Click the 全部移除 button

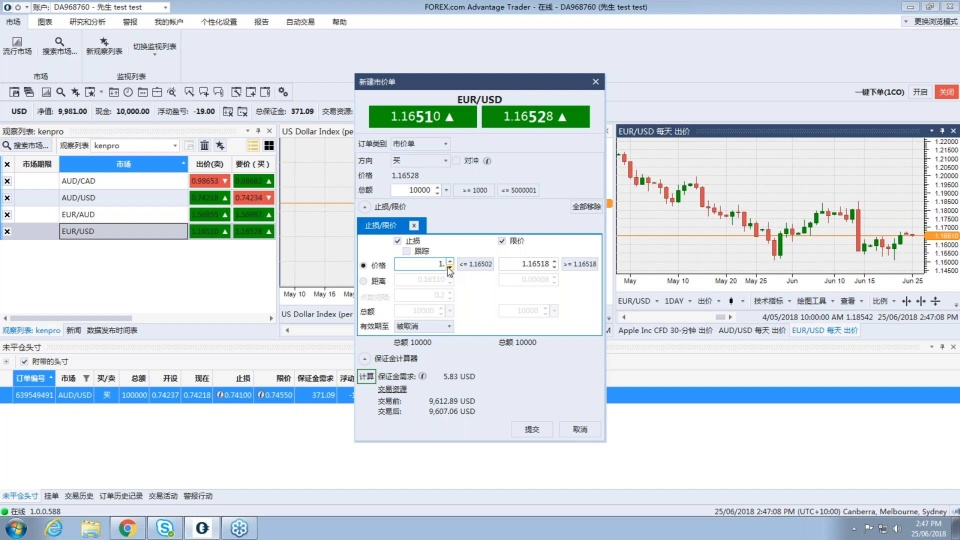coord(586,207)
